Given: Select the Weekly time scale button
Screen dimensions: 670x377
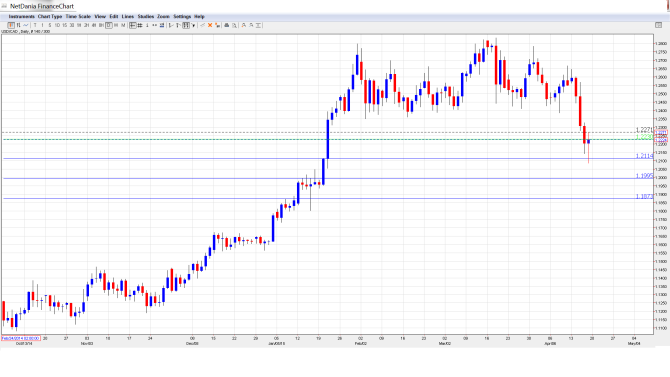Looking at the screenshot, I should (116, 25).
